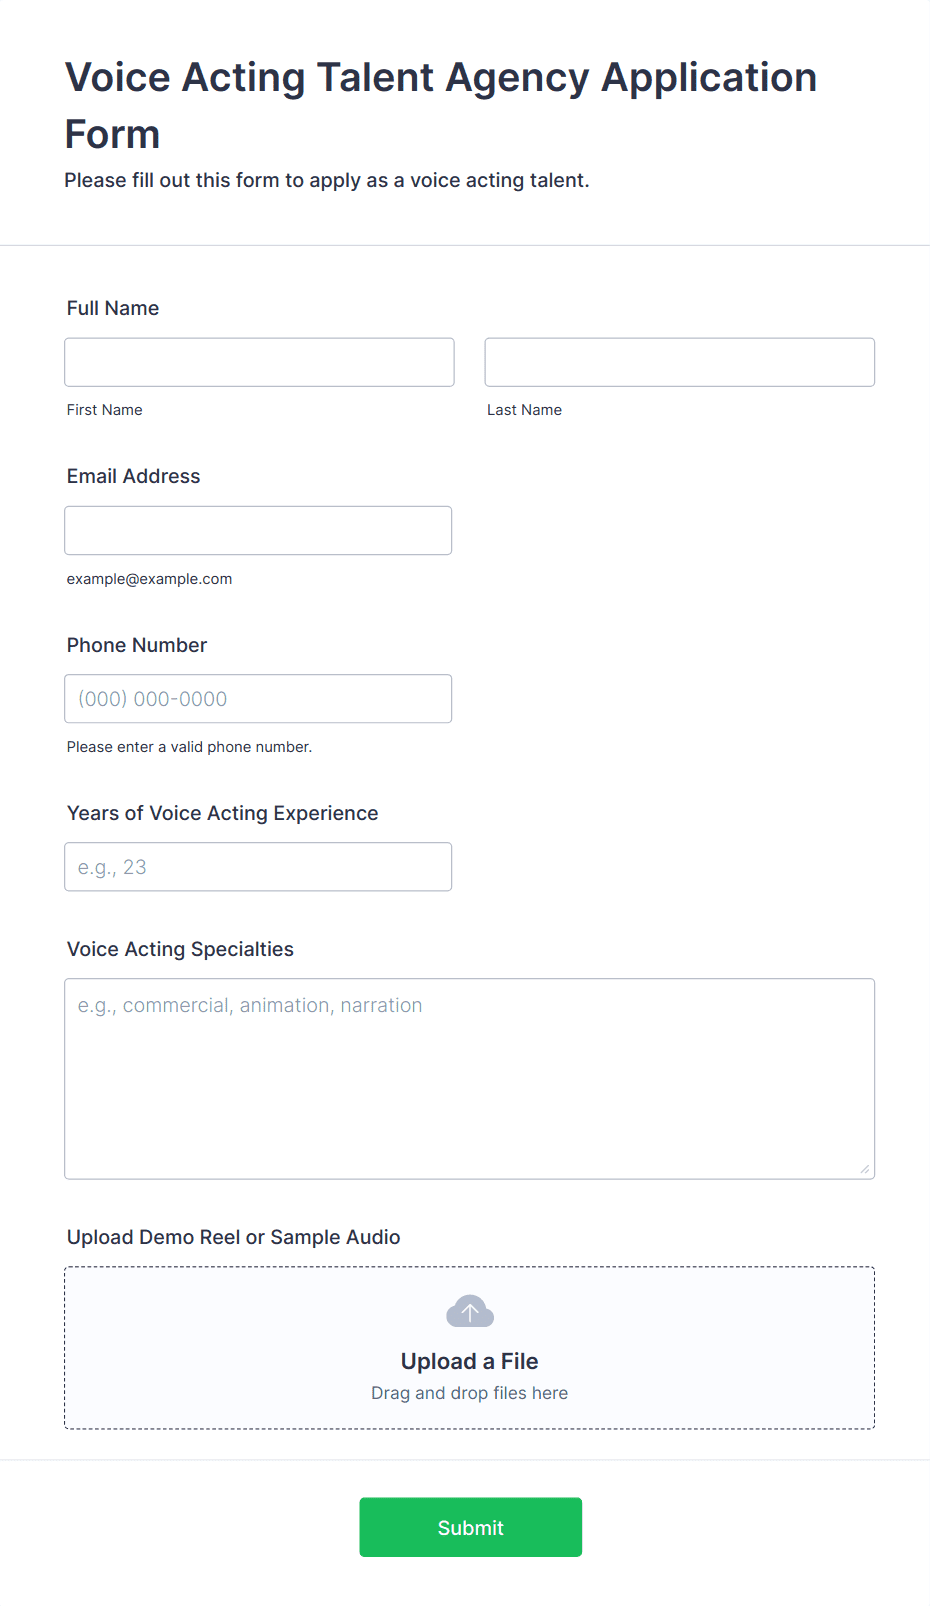
Task: Click the First Name input box
Action: tap(259, 362)
